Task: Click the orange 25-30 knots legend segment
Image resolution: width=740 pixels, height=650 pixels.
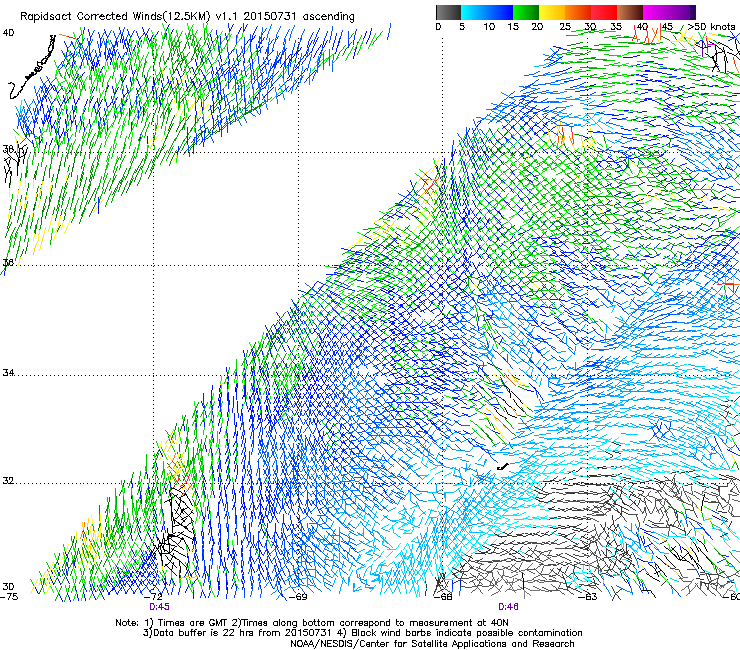Action: click(x=578, y=12)
